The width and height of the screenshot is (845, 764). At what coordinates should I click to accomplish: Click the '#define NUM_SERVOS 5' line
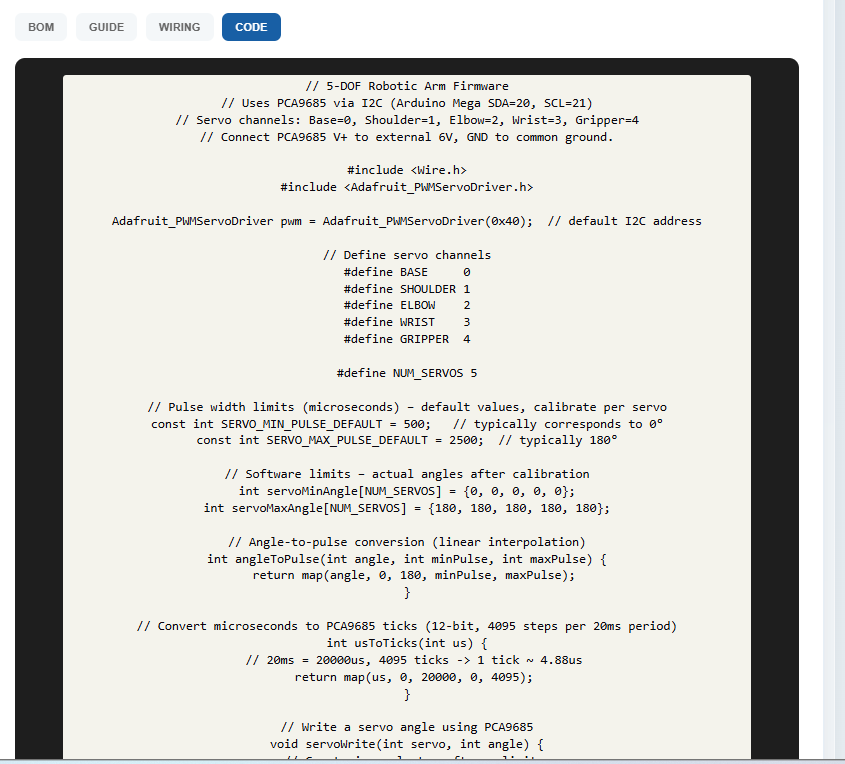[x=407, y=373]
